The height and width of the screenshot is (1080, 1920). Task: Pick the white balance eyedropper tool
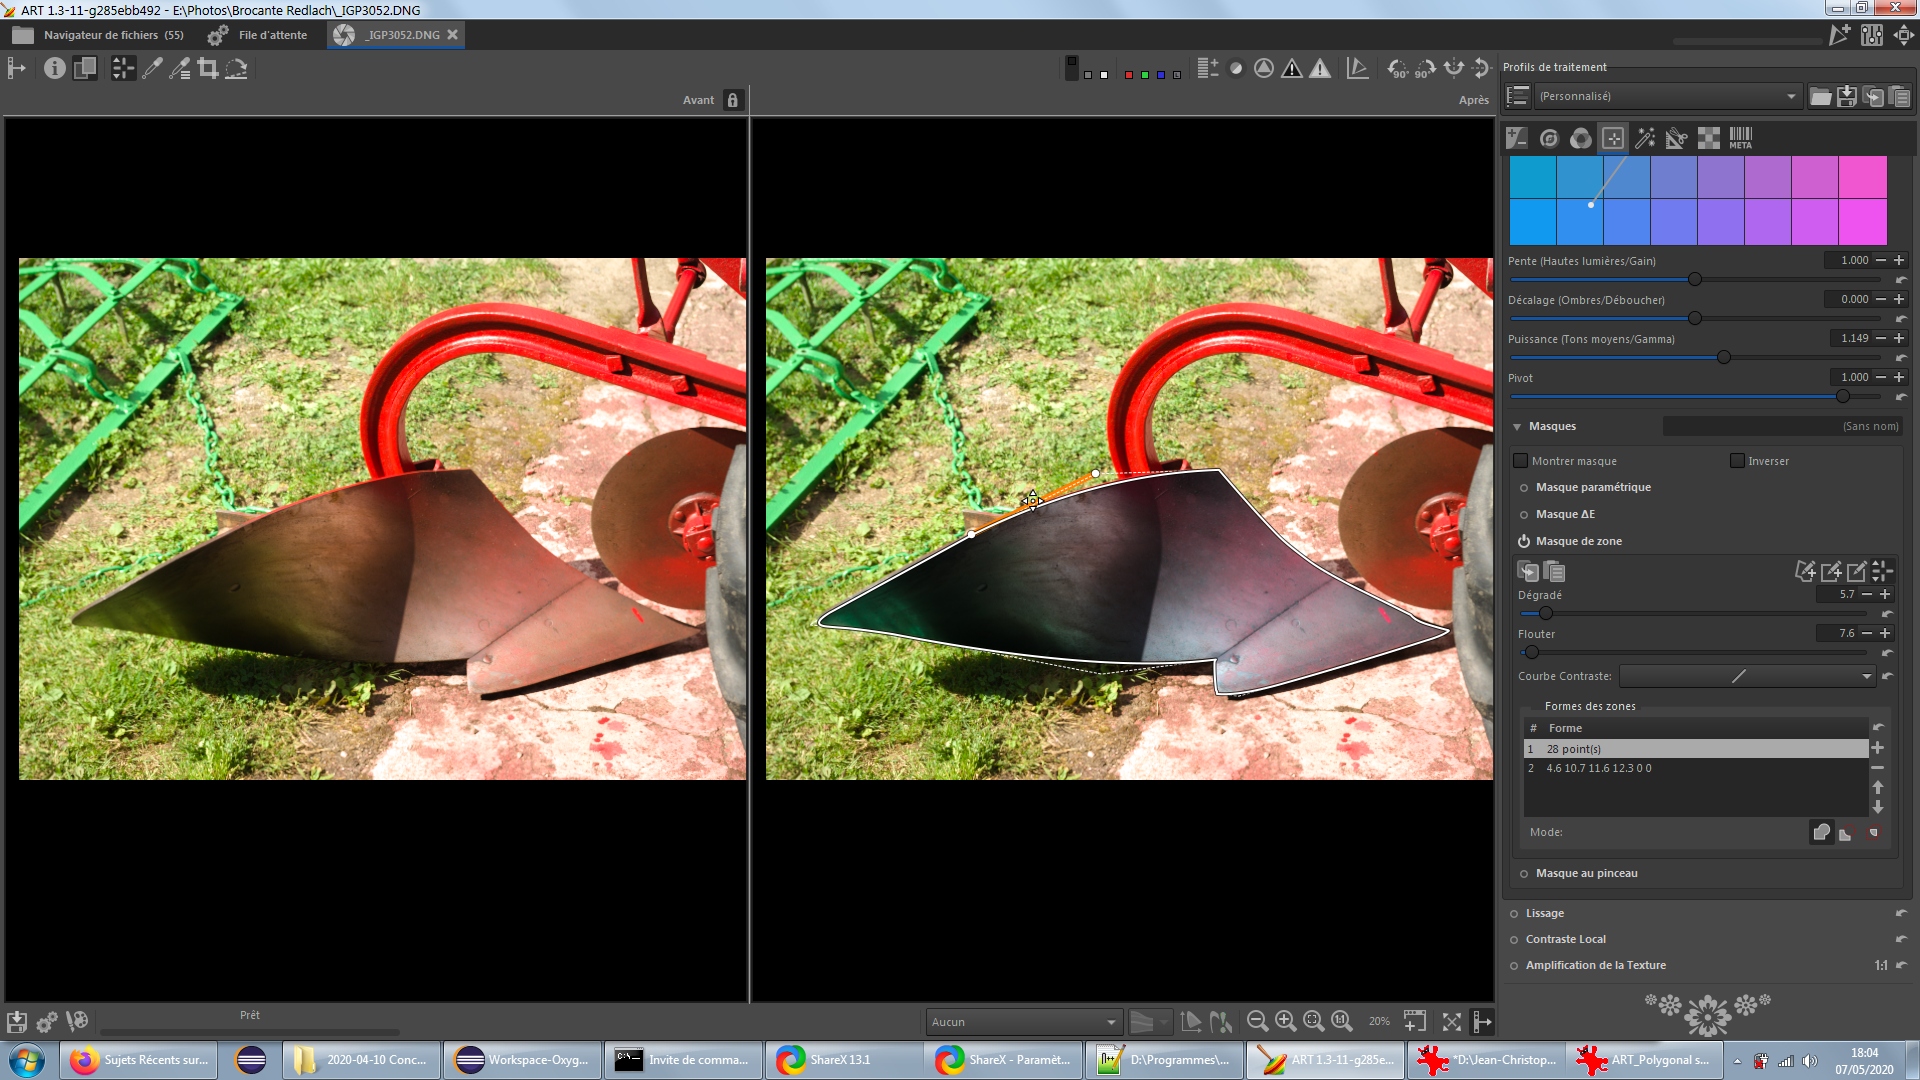pyautogui.click(x=152, y=68)
